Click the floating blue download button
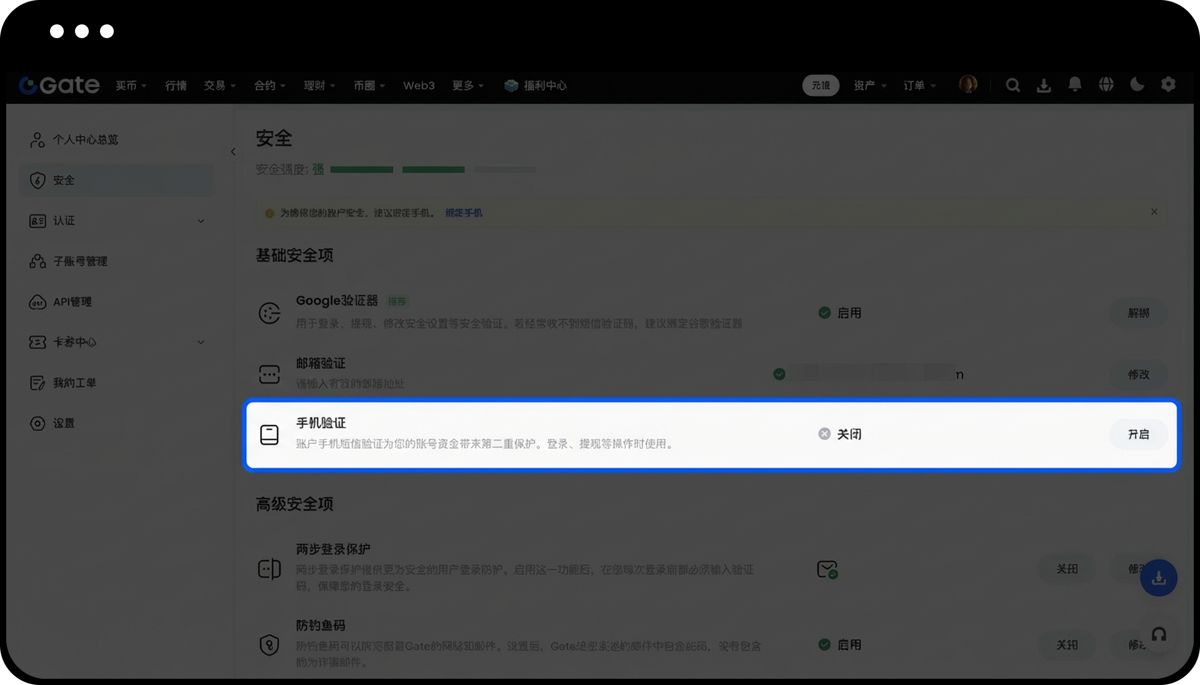 pyautogui.click(x=1159, y=578)
